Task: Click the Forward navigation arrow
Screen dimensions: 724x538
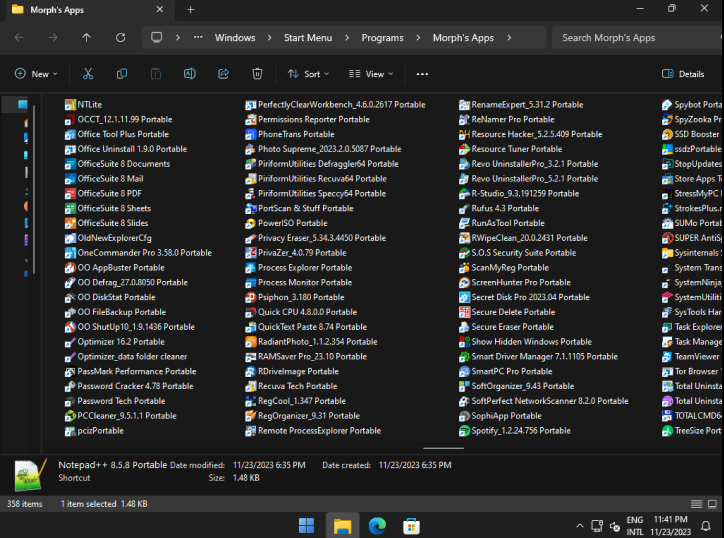Action: tap(53, 38)
